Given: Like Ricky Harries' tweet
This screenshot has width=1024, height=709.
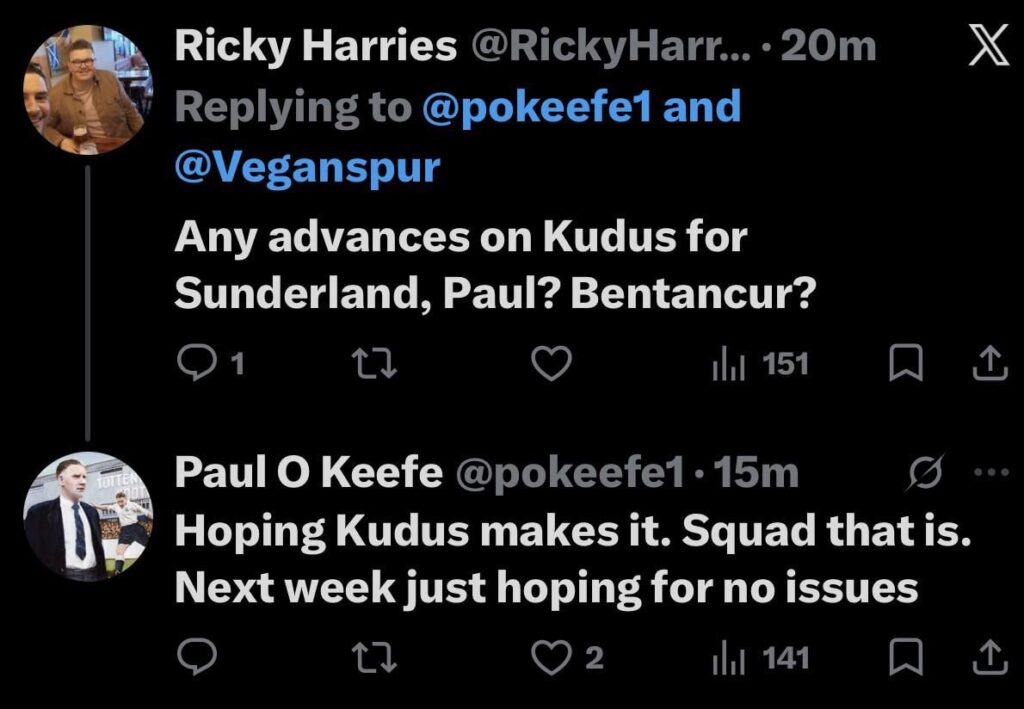Looking at the screenshot, I should (x=551, y=365).
